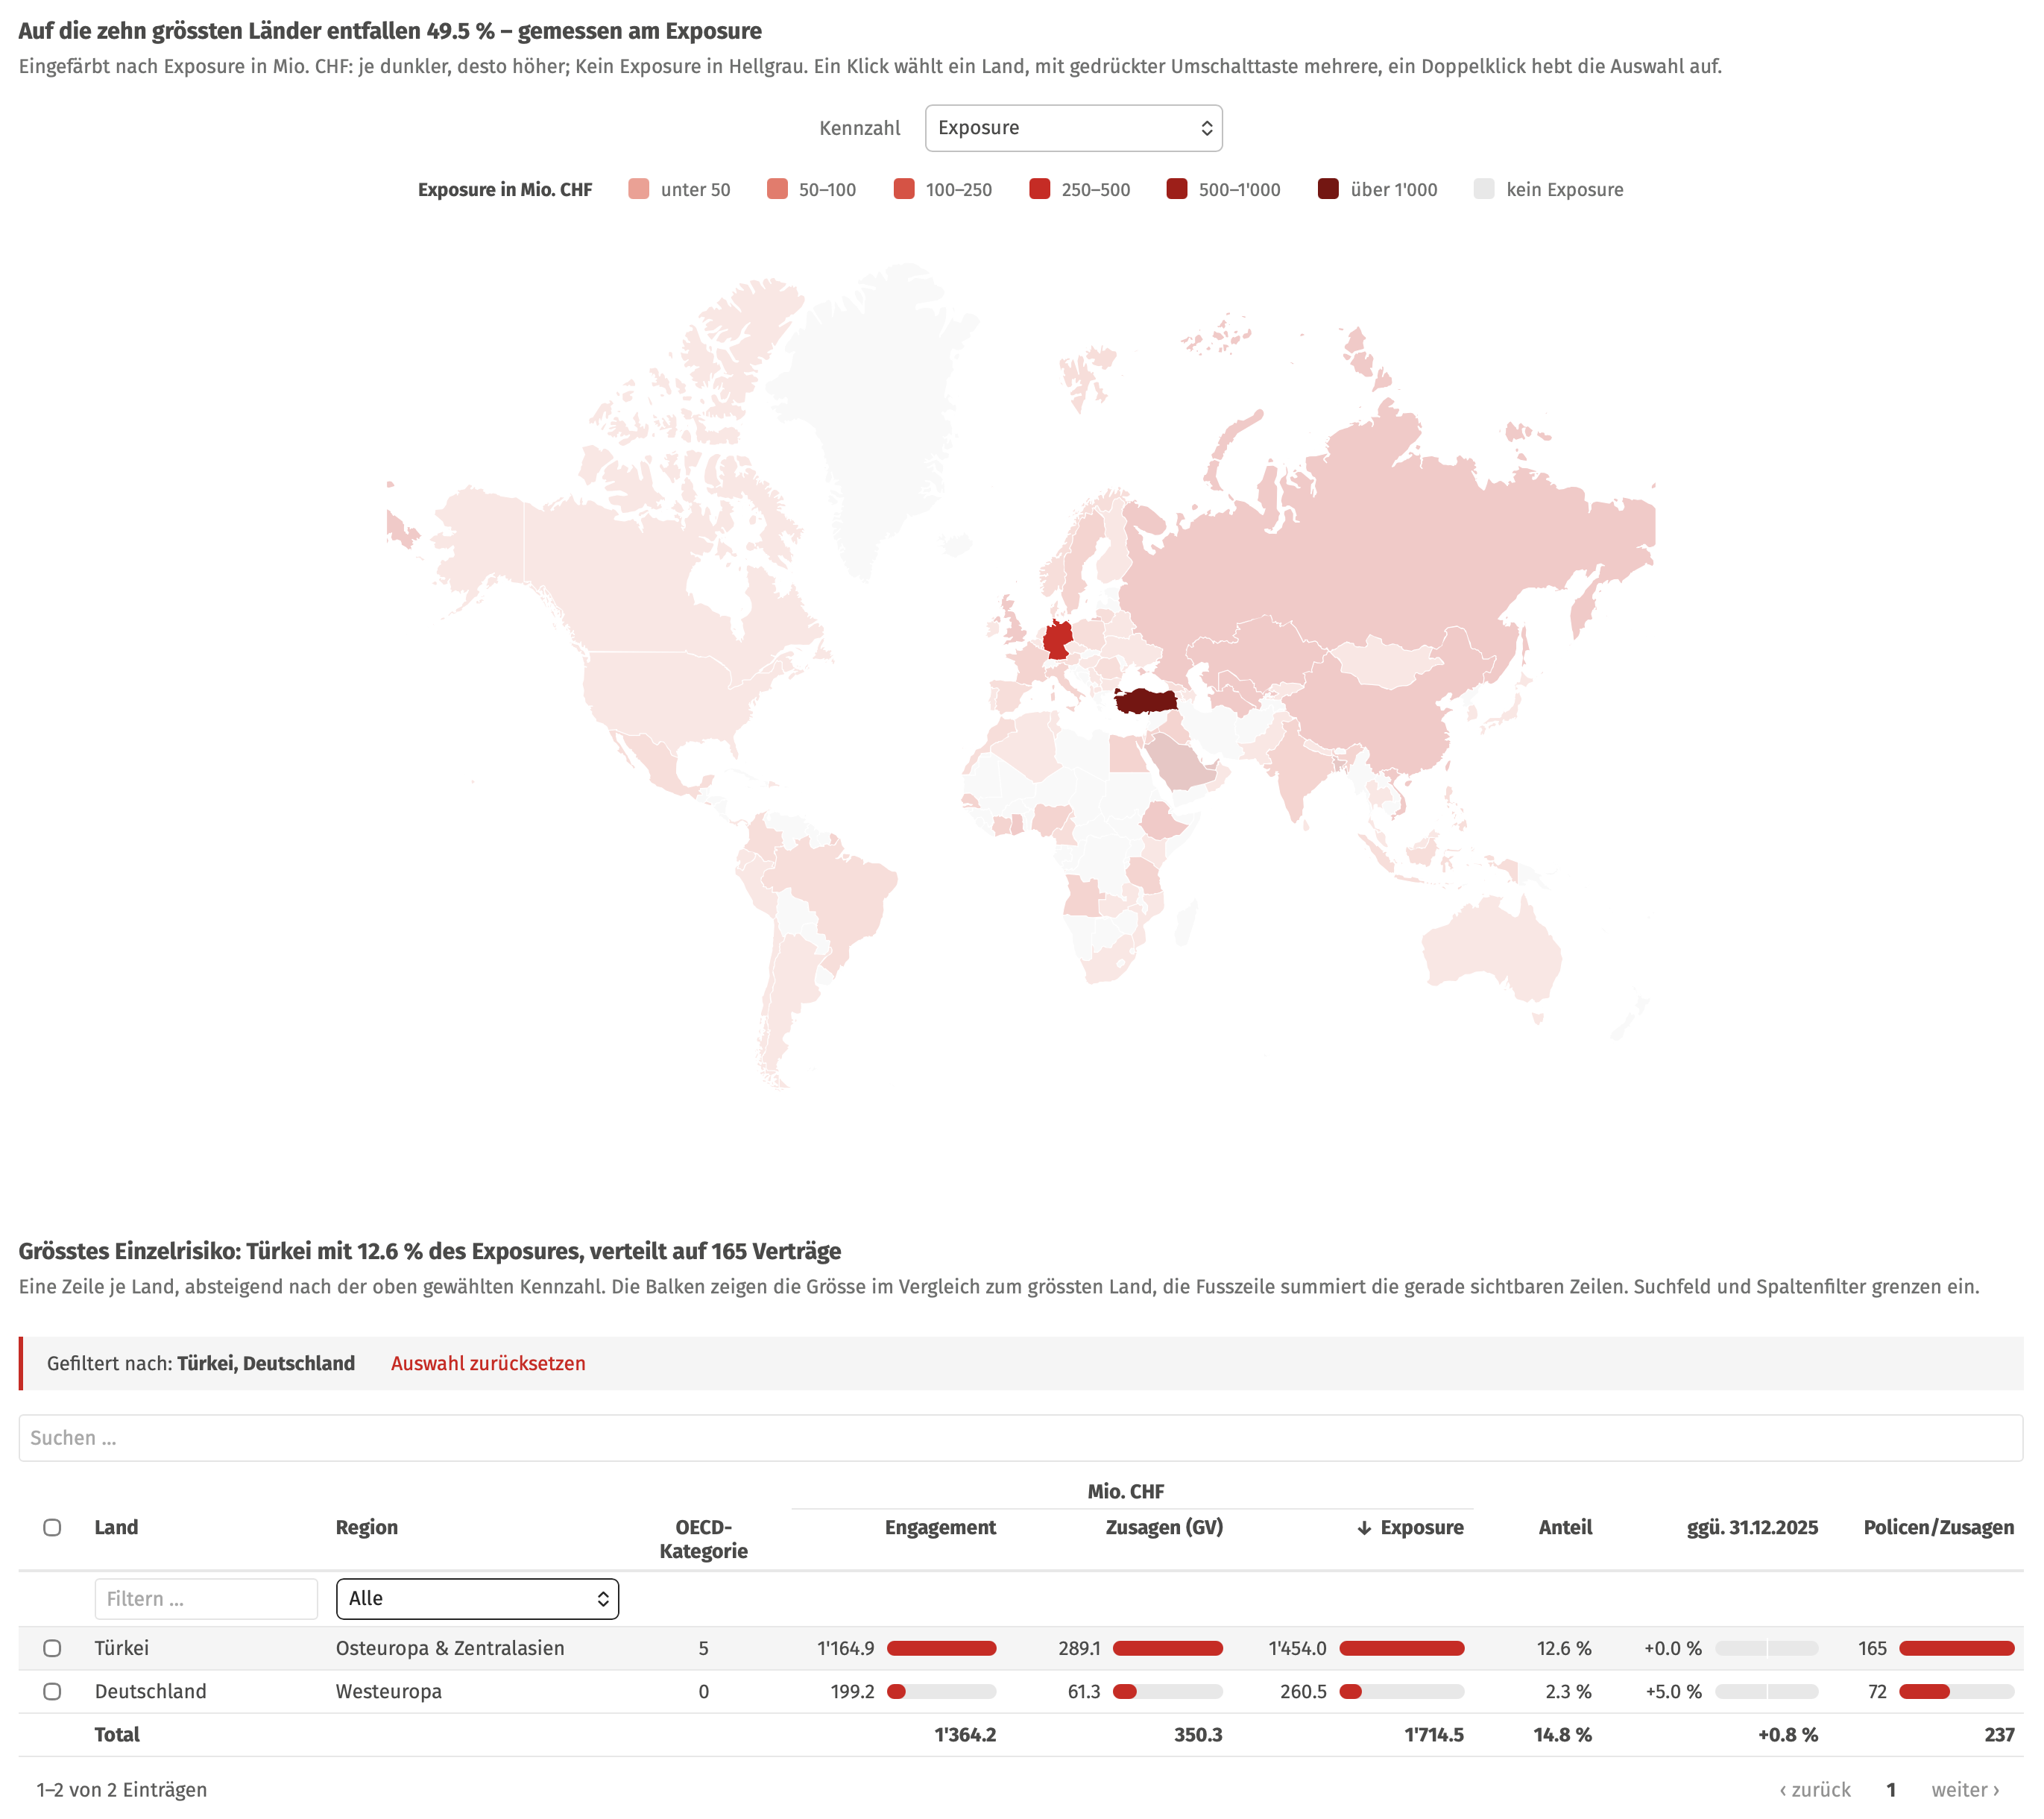Click the '50–100' legend color swatch
The width and height of the screenshot is (2044, 1819).
pyautogui.click(x=777, y=189)
